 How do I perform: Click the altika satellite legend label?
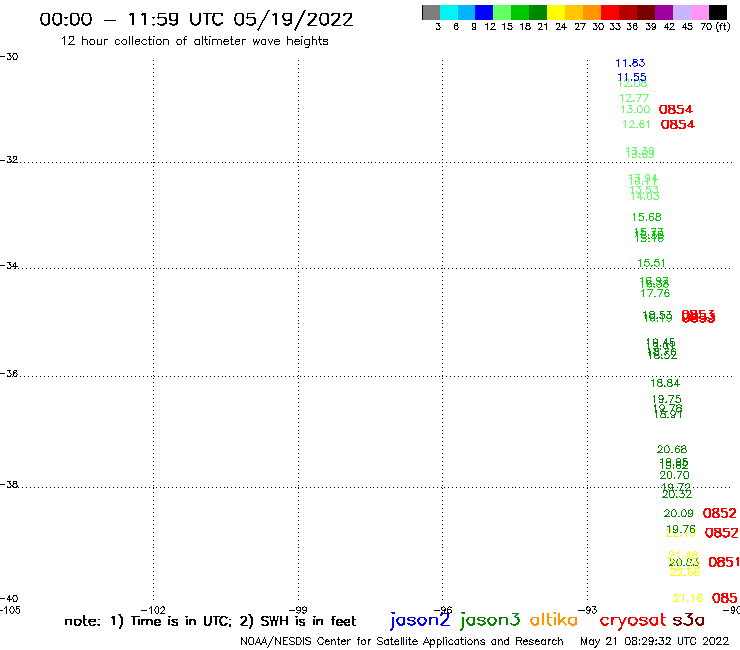[554, 619]
